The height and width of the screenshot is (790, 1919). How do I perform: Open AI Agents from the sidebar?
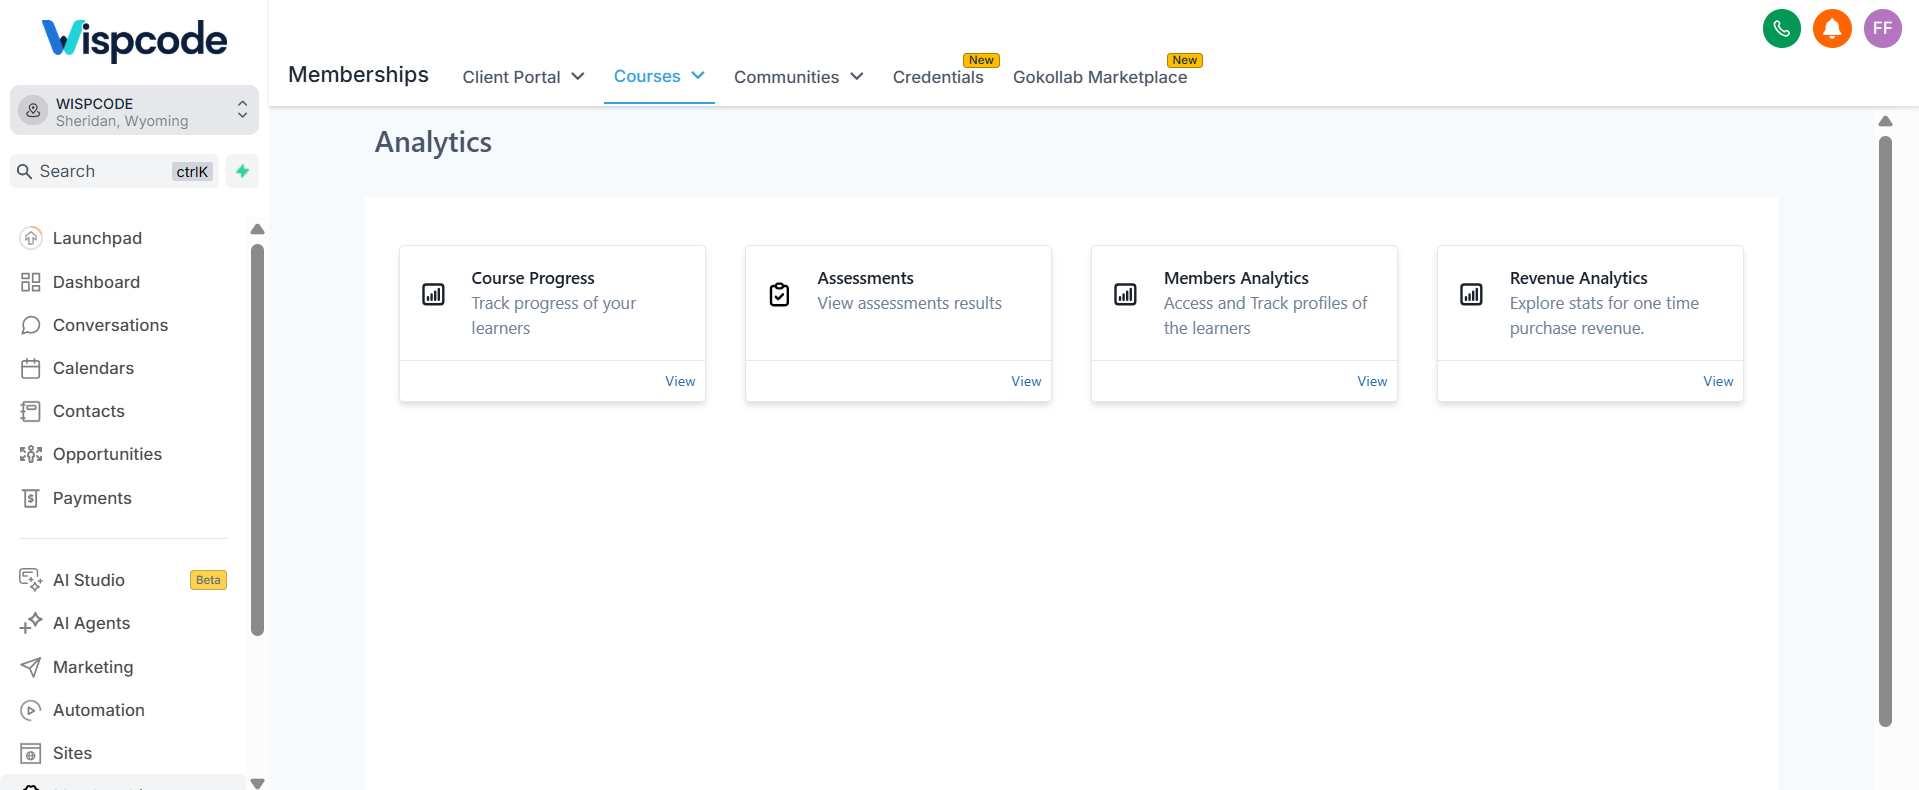pos(91,623)
